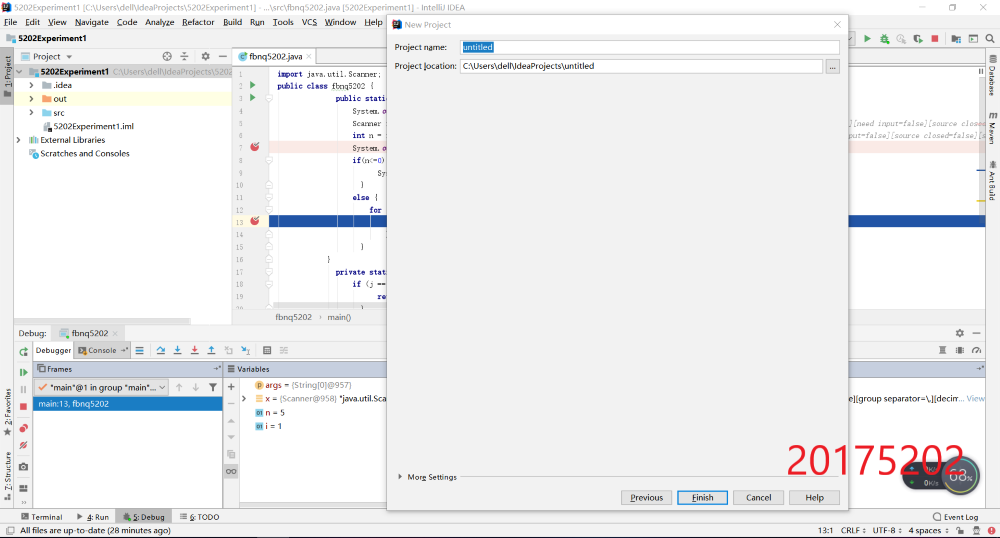Toggle breakpoint on editor line 13
The image size is (1000, 538).
[255, 221]
